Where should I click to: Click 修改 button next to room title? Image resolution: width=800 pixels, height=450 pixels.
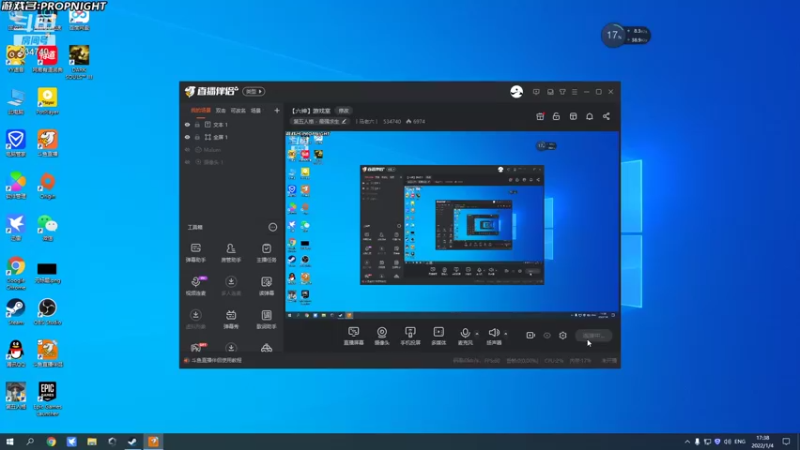click(344, 111)
